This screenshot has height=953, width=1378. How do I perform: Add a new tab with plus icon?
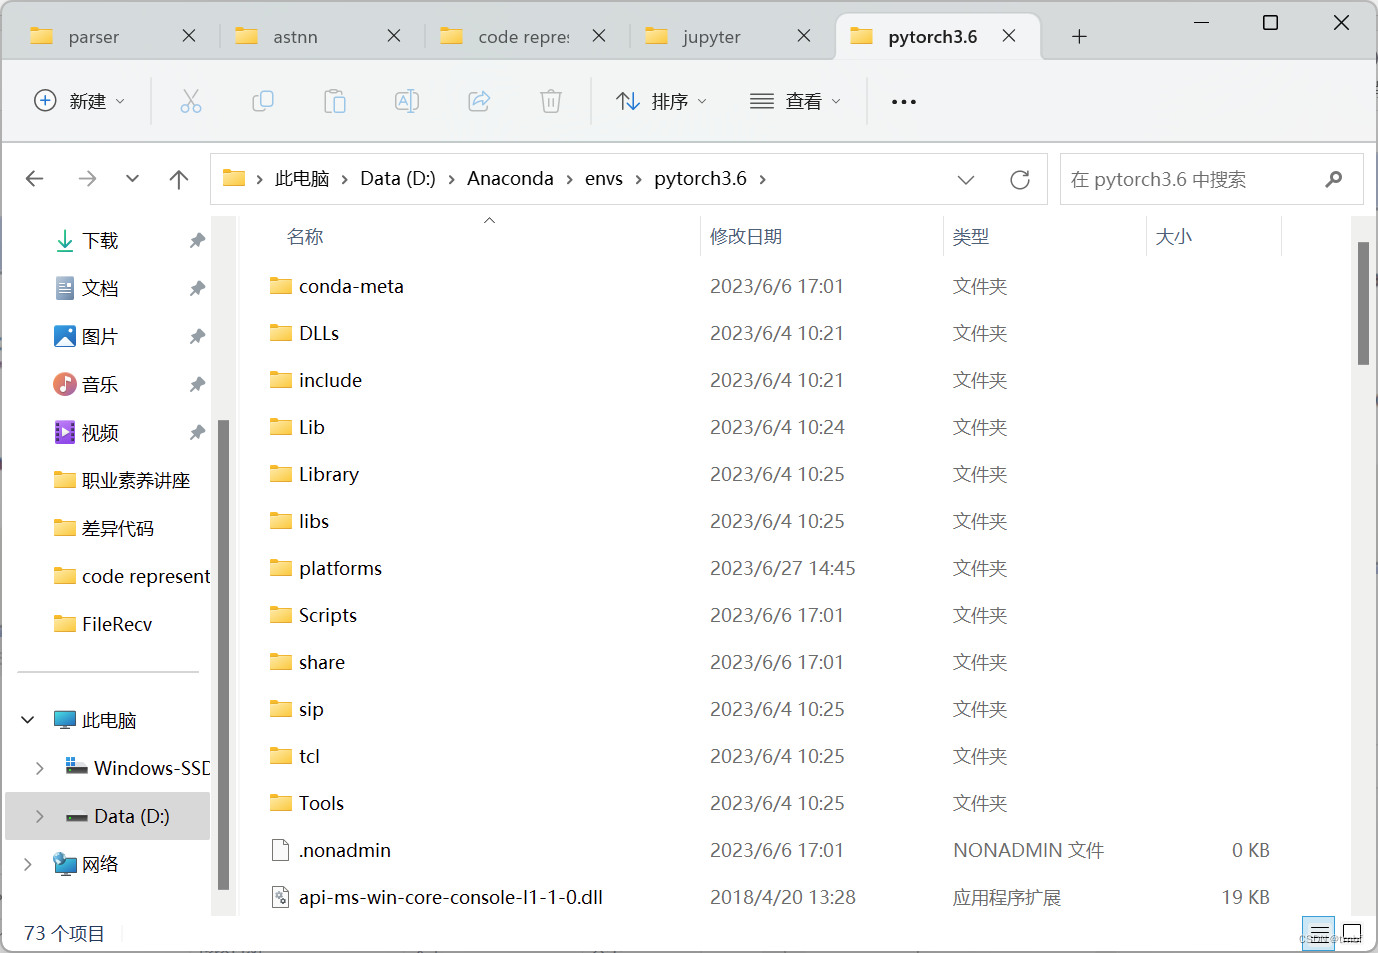[x=1079, y=37]
